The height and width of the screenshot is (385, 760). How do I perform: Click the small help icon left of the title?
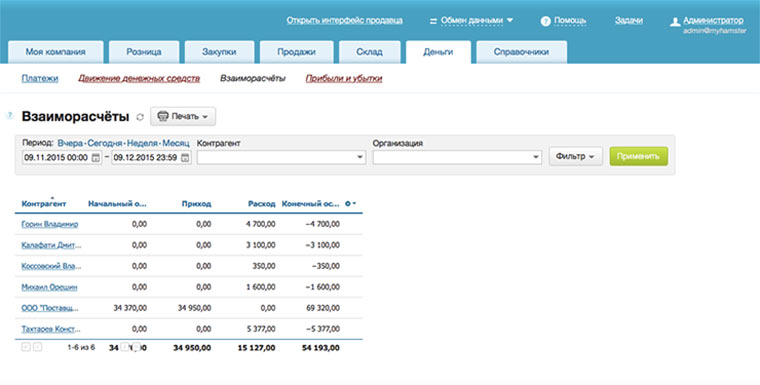9,115
